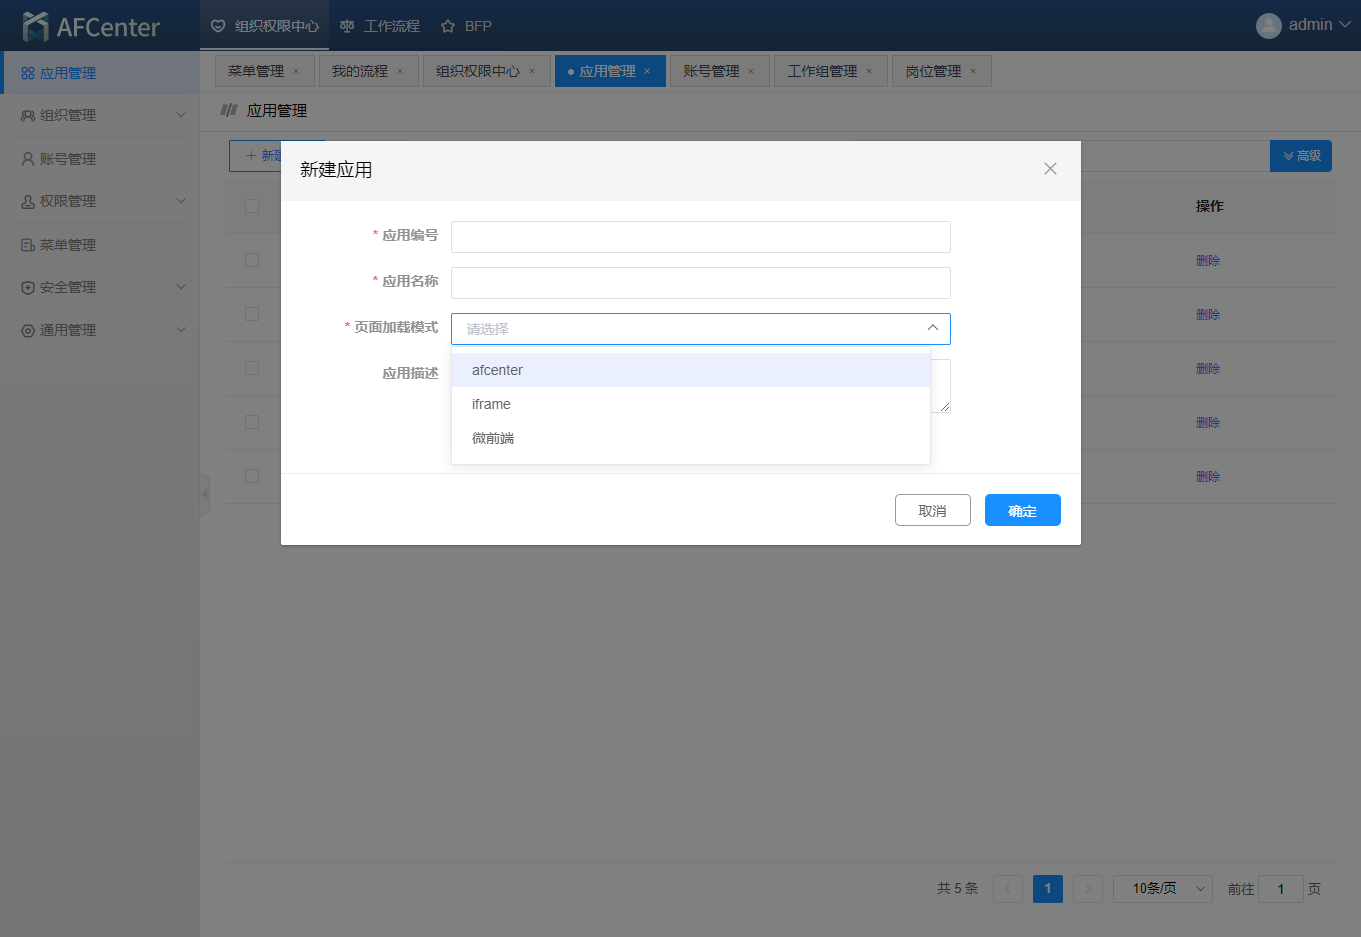Open the 10条/页 page size dropdown

pos(1162,889)
